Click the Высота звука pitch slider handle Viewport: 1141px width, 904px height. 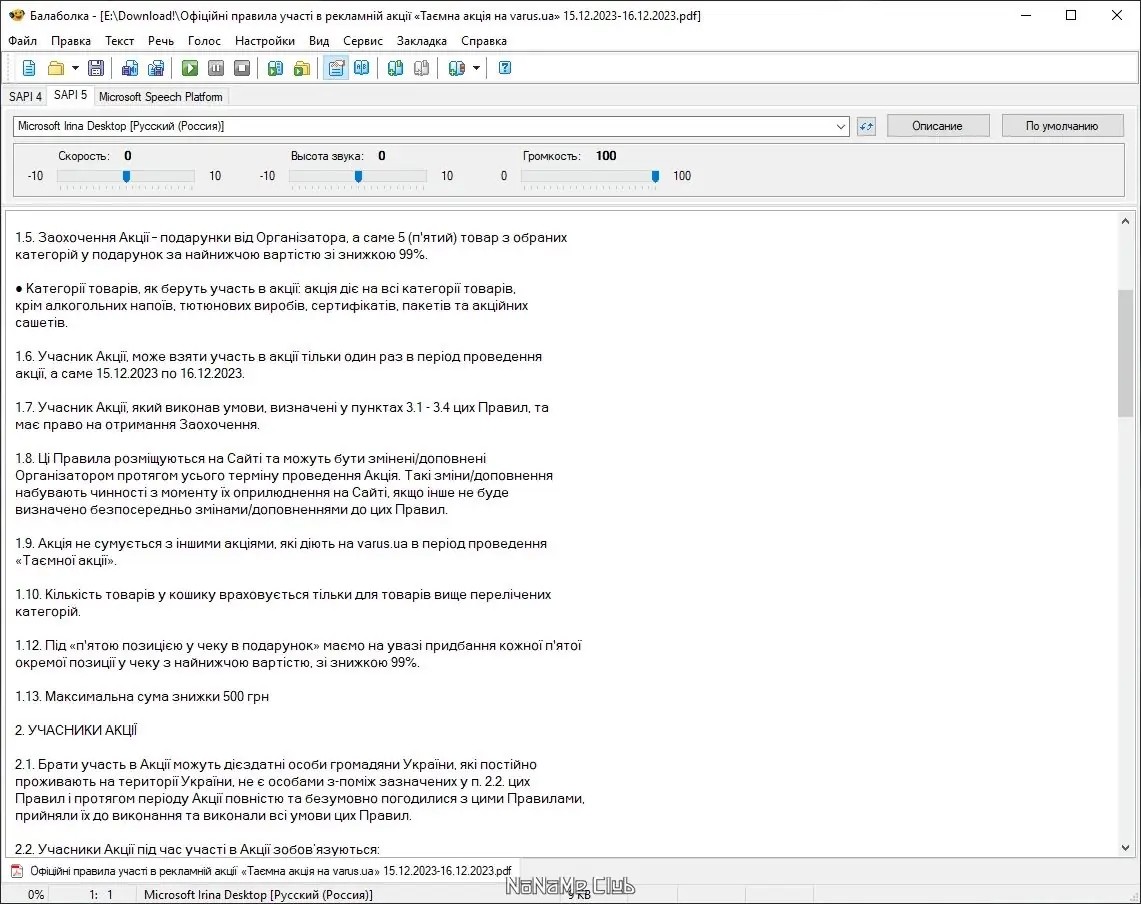(358, 176)
